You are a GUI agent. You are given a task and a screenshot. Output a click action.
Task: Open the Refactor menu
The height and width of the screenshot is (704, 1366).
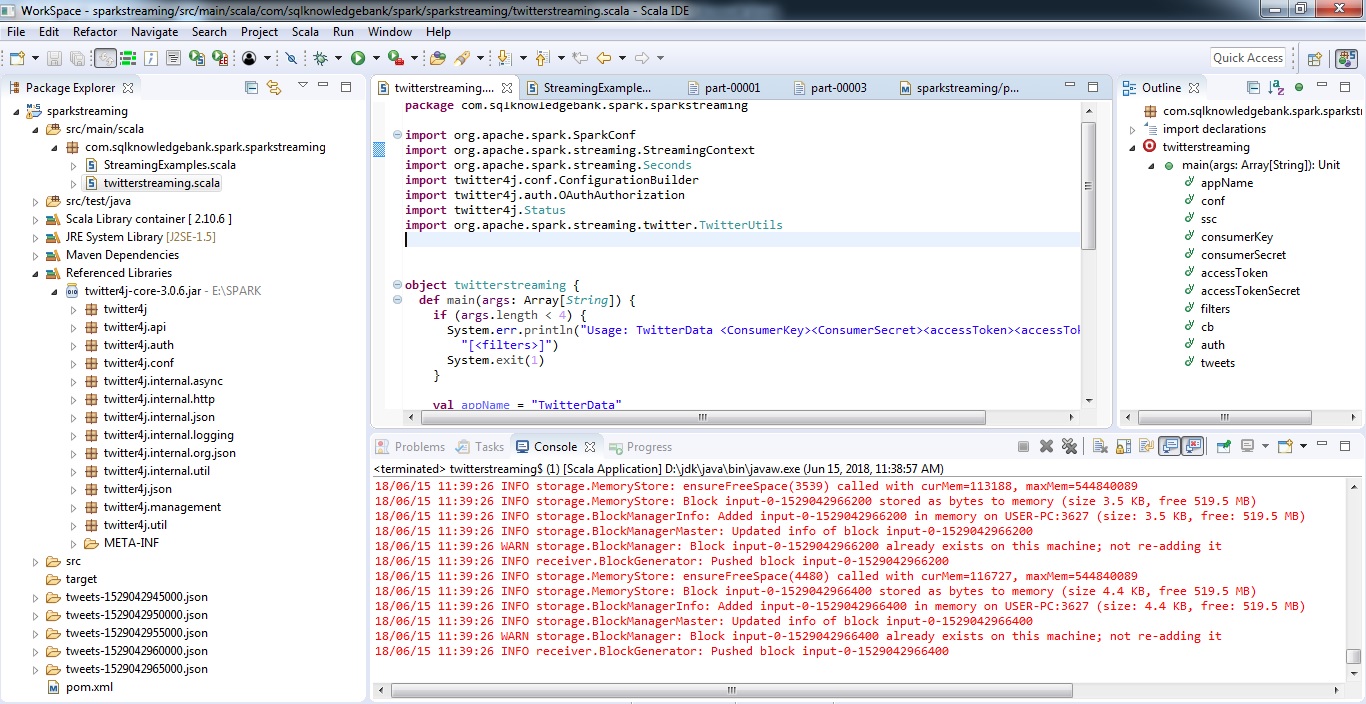point(95,32)
